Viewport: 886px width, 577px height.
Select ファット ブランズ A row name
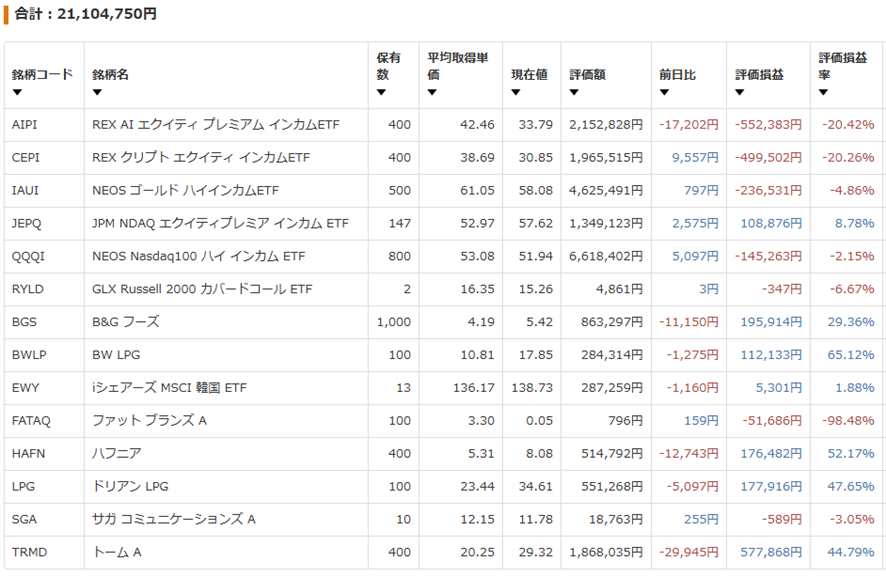[x=149, y=420]
